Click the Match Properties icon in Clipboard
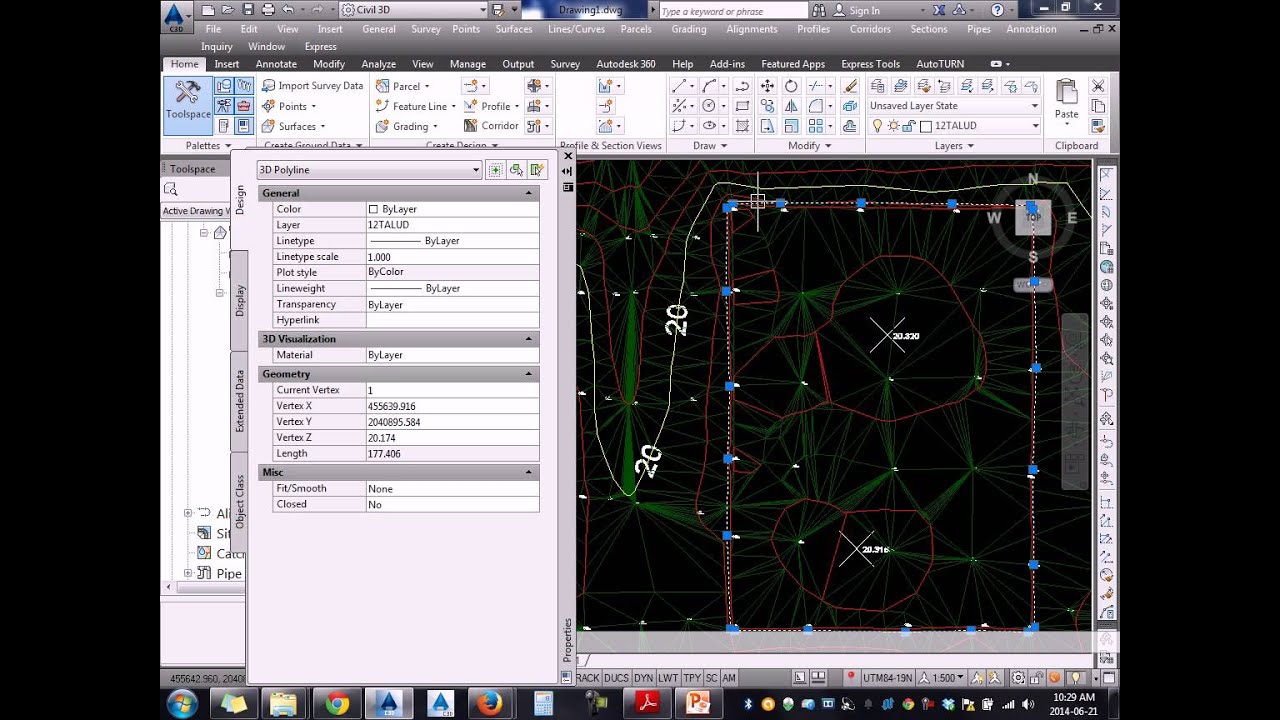Screen dimensions: 1280x720 tap(1098, 126)
